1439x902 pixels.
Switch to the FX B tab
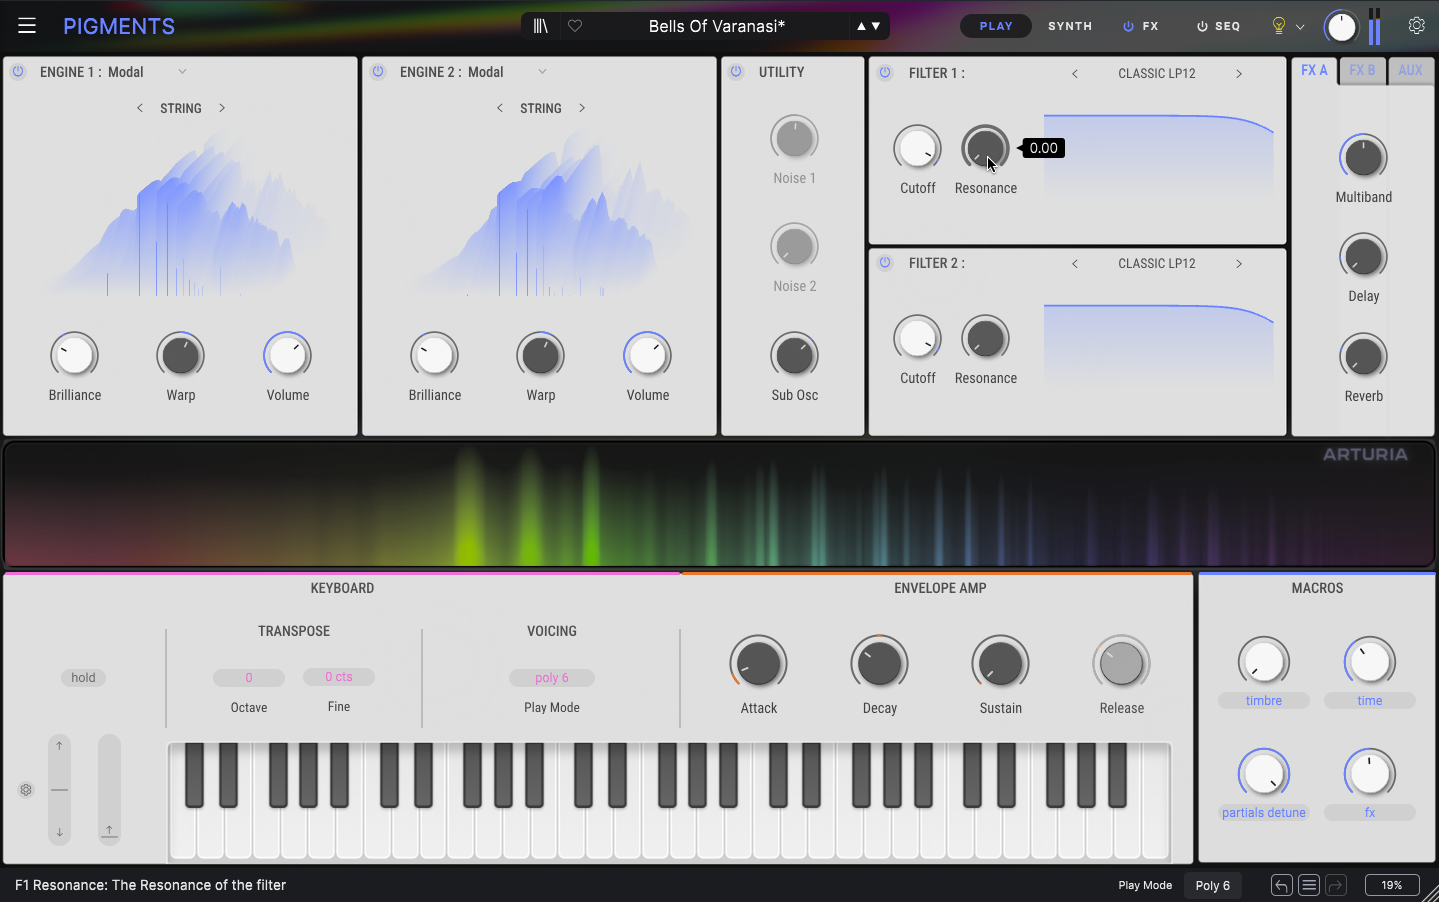[x=1362, y=71]
